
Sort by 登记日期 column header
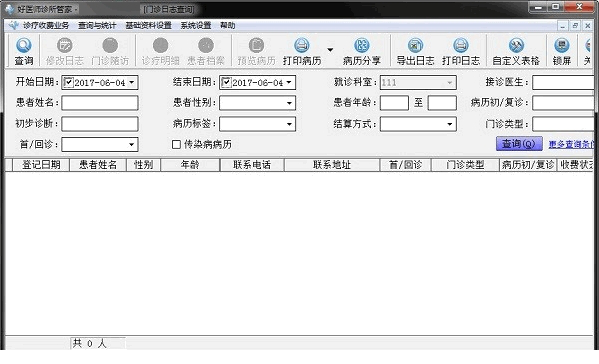(41, 165)
